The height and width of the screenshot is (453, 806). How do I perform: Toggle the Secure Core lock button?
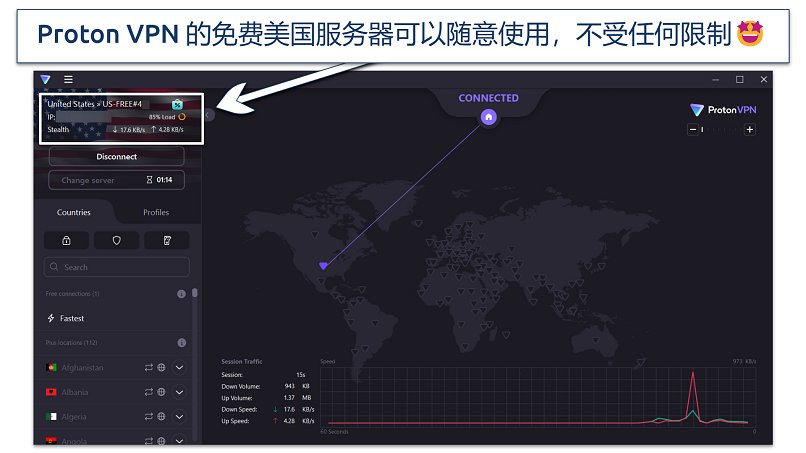(x=66, y=240)
